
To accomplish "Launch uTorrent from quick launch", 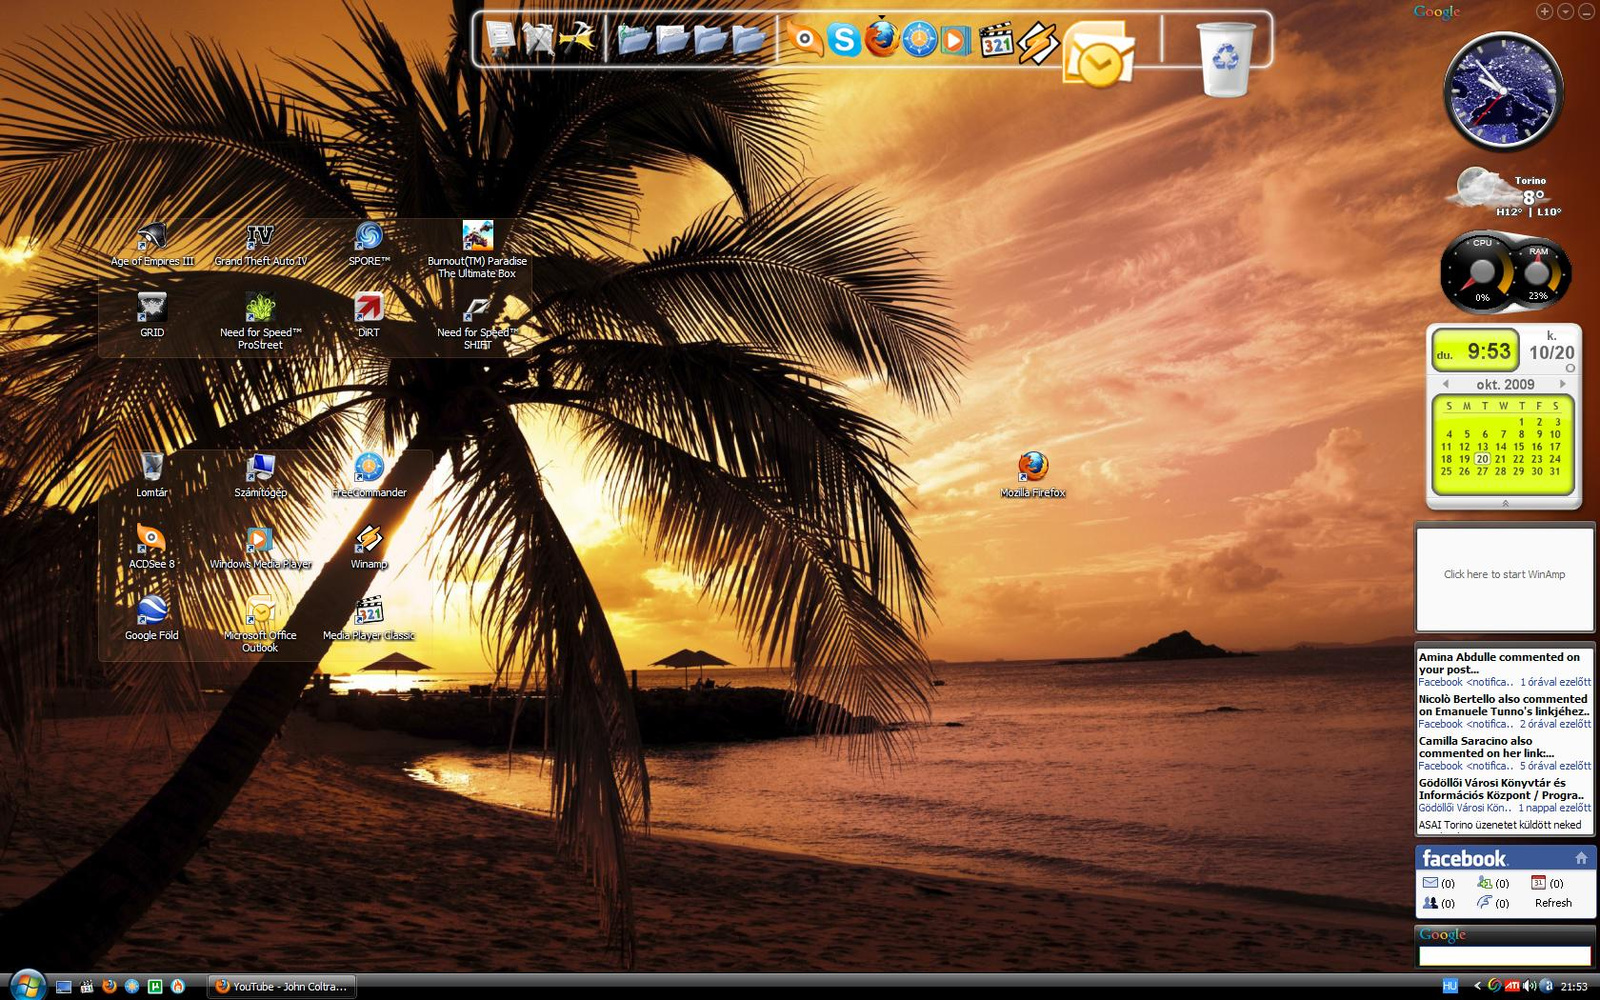I will (155, 986).
